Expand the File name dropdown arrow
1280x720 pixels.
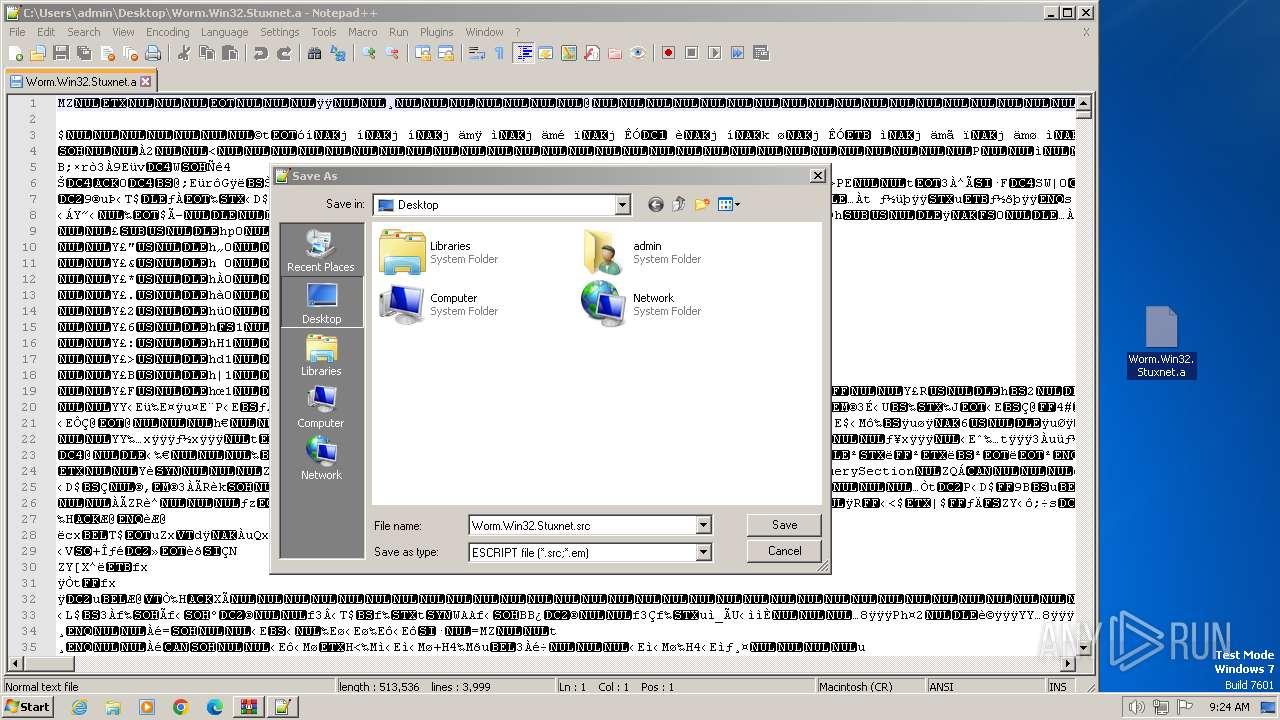click(x=703, y=525)
